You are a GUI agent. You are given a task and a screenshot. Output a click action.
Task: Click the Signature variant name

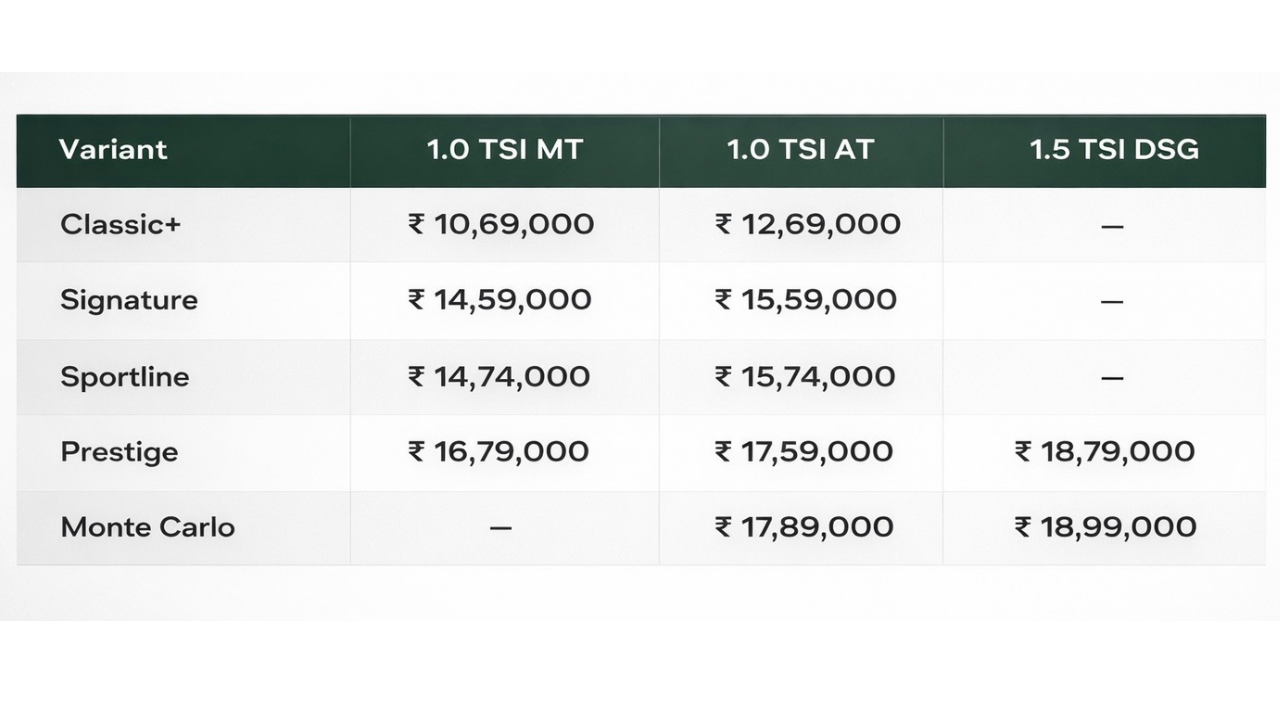click(x=129, y=300)
